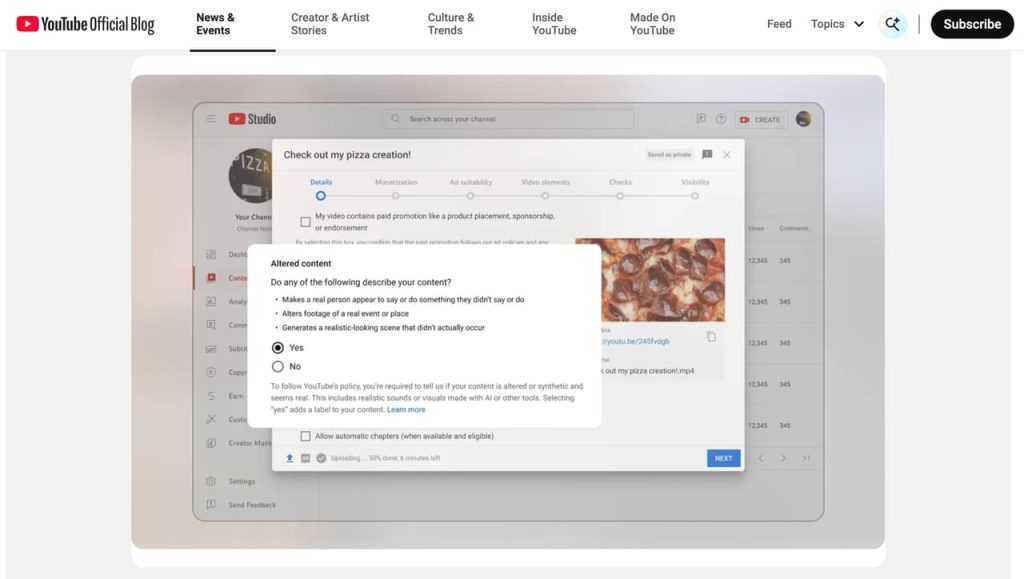Go to previous page arrow in table
This screenshot has height=579, width=1024.
click(x=761, y=458)
